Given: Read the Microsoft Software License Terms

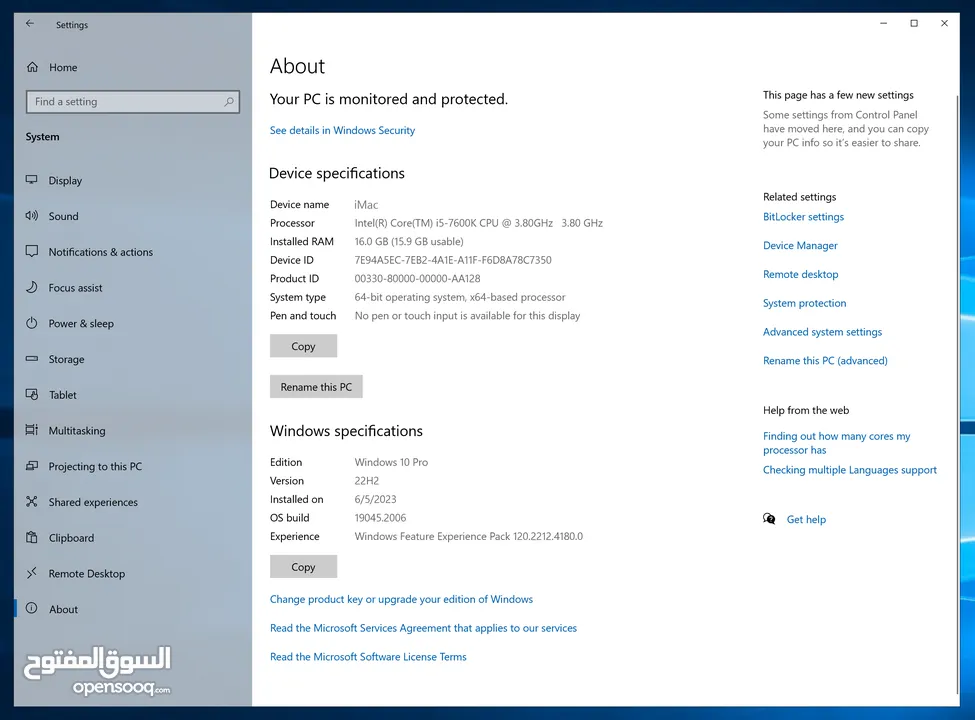Looking at the screenshot, I should (368, 657).
